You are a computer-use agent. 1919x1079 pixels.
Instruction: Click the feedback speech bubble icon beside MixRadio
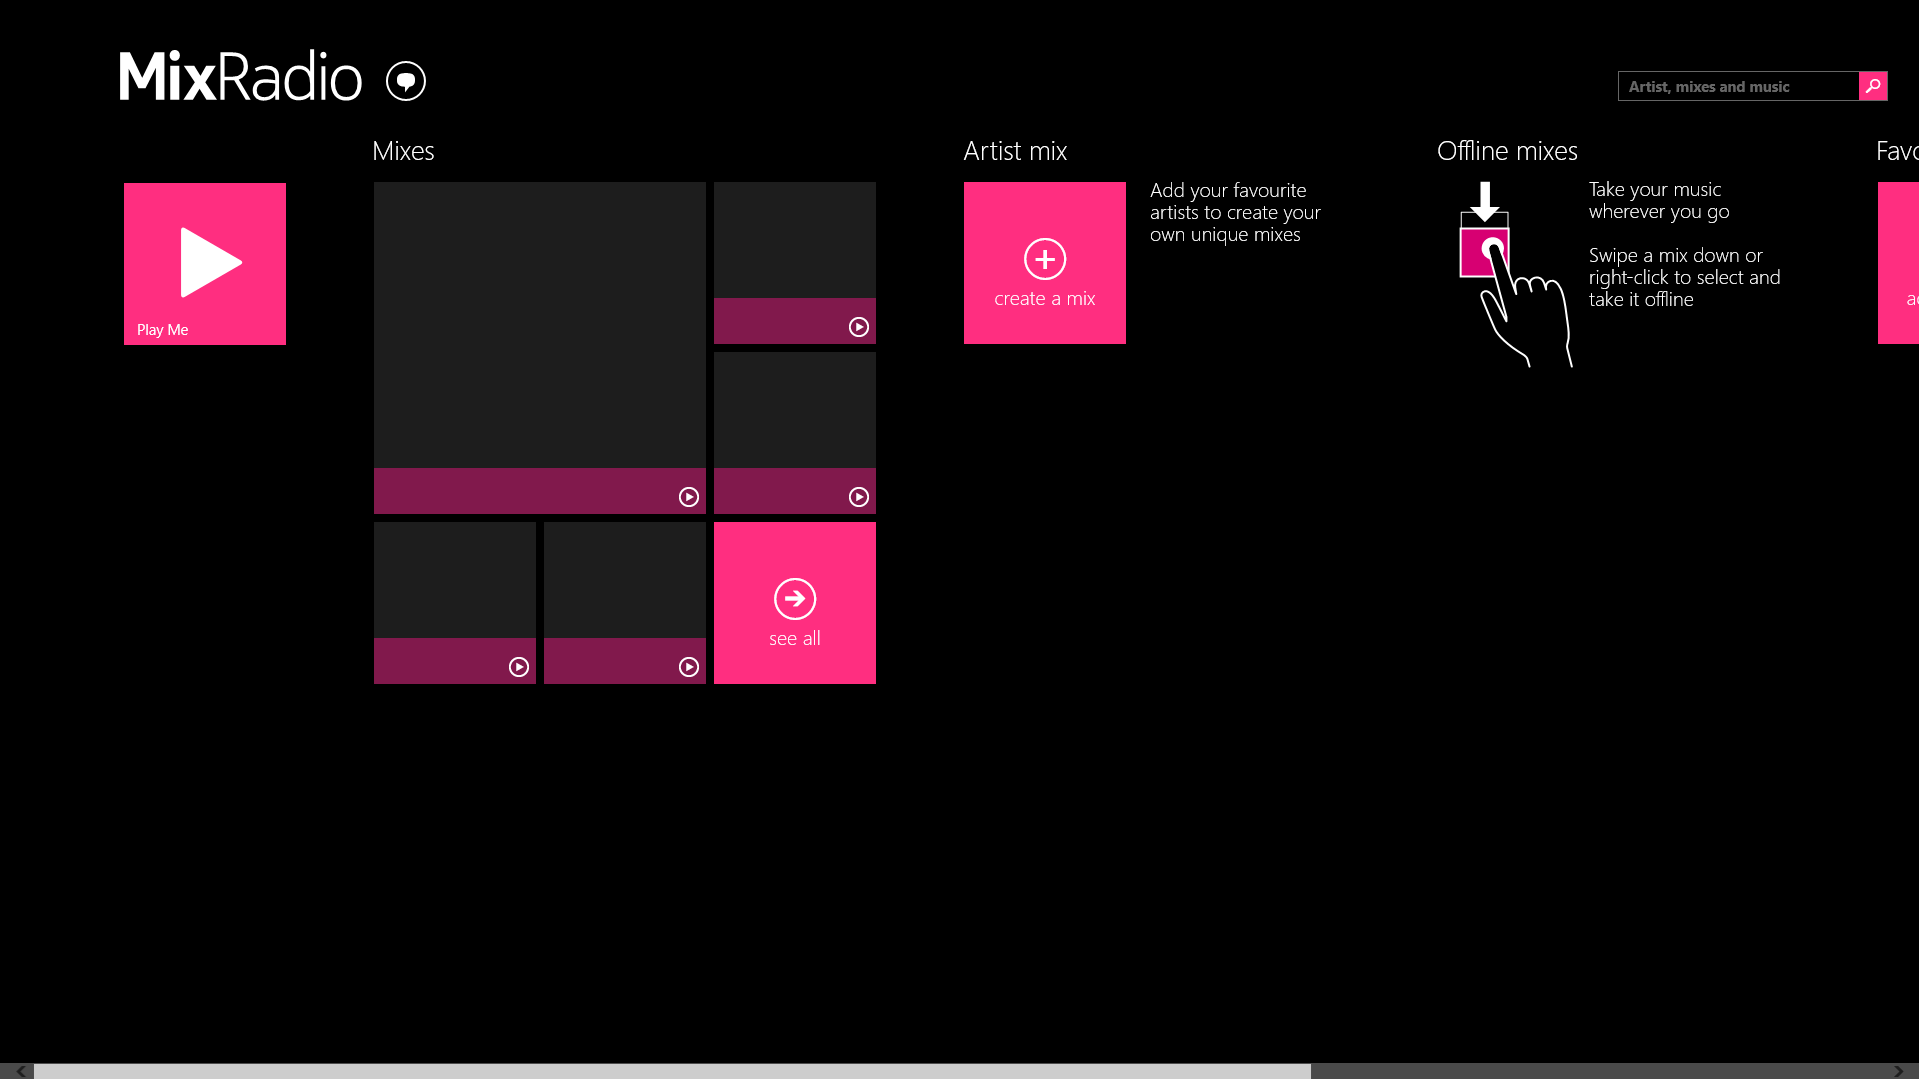pos(405,81)
